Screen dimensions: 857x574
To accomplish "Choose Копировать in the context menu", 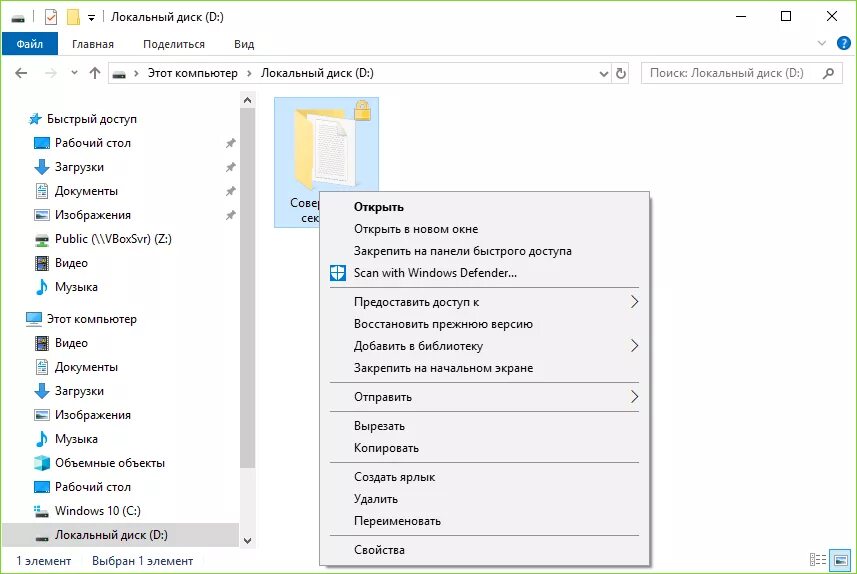I will point(484,448).
